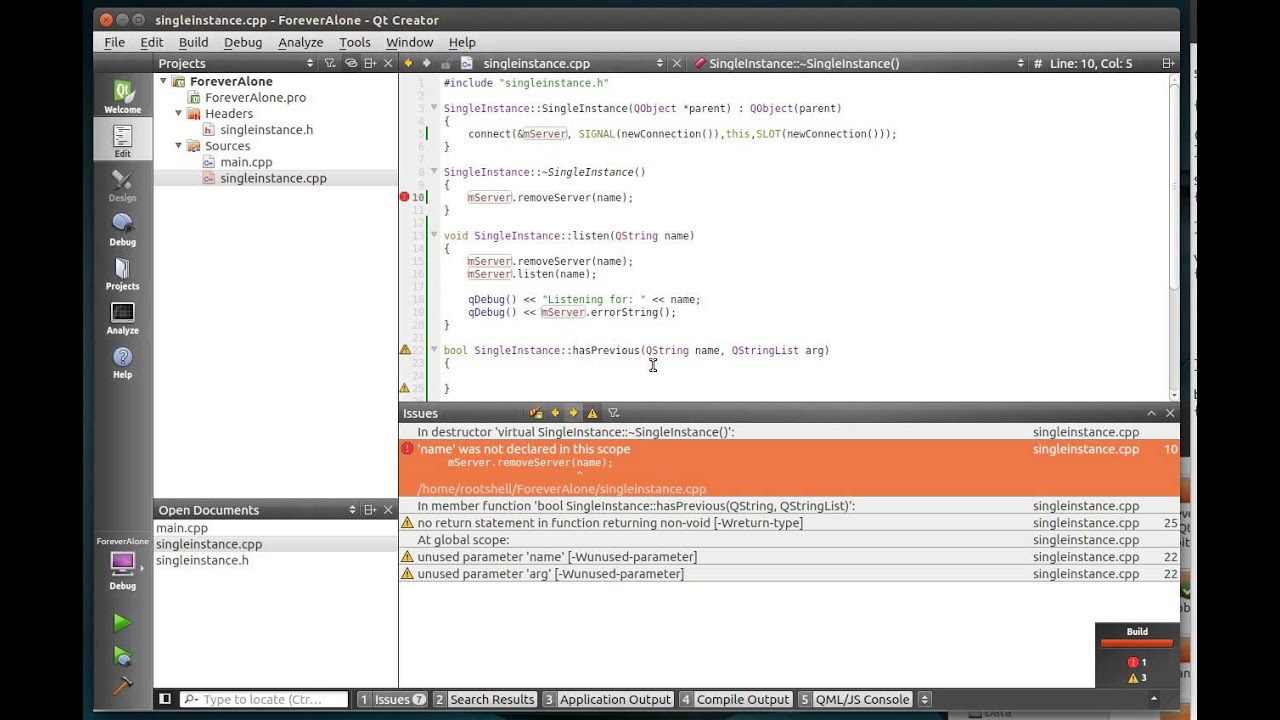This screenshot has width=1280, height=720.
Task: Switch to Edit mode
Action: (122, 141)
